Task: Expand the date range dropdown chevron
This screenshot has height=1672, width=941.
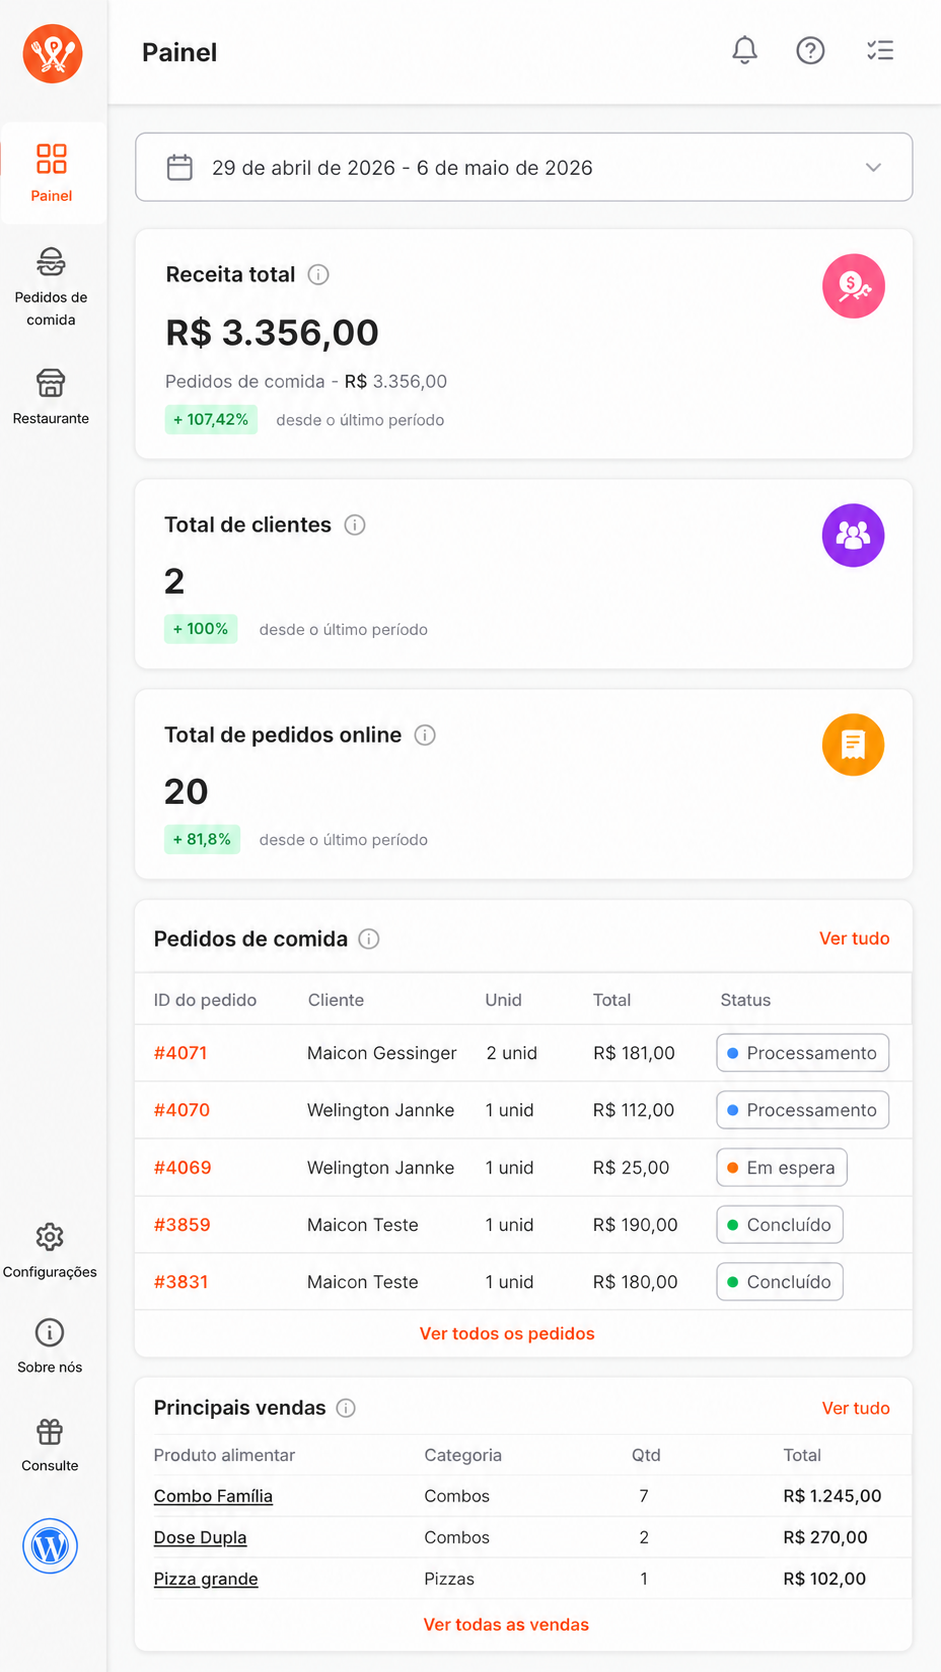Action: pos(873,167)
